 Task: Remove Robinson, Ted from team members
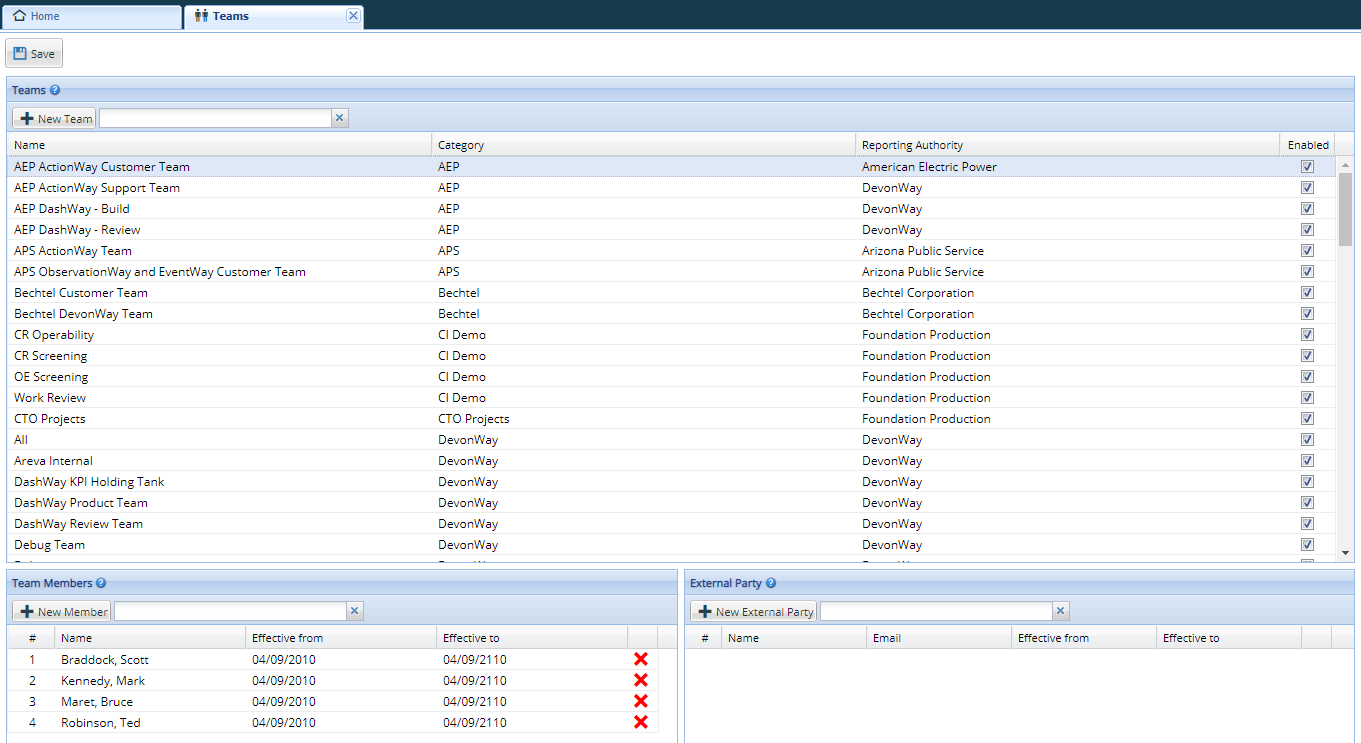point(641,722)
